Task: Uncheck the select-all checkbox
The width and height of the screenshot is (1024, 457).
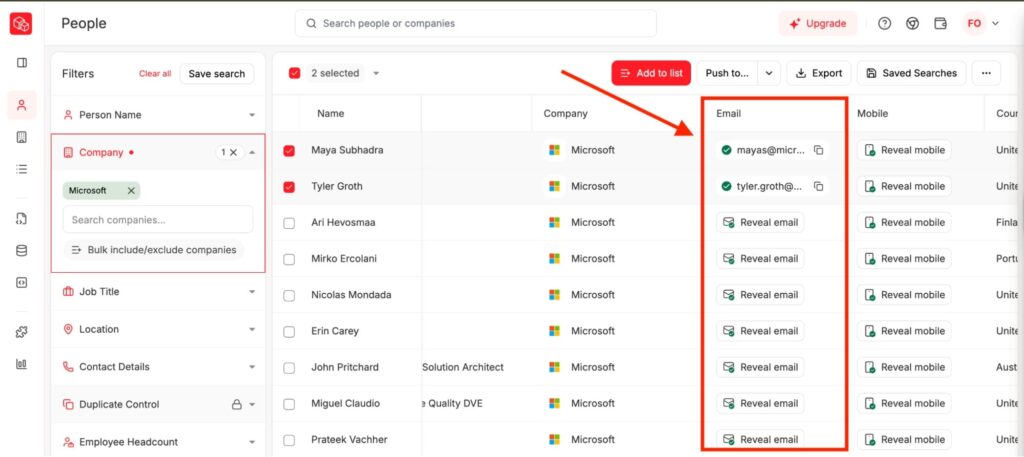Action: (295, 73)
